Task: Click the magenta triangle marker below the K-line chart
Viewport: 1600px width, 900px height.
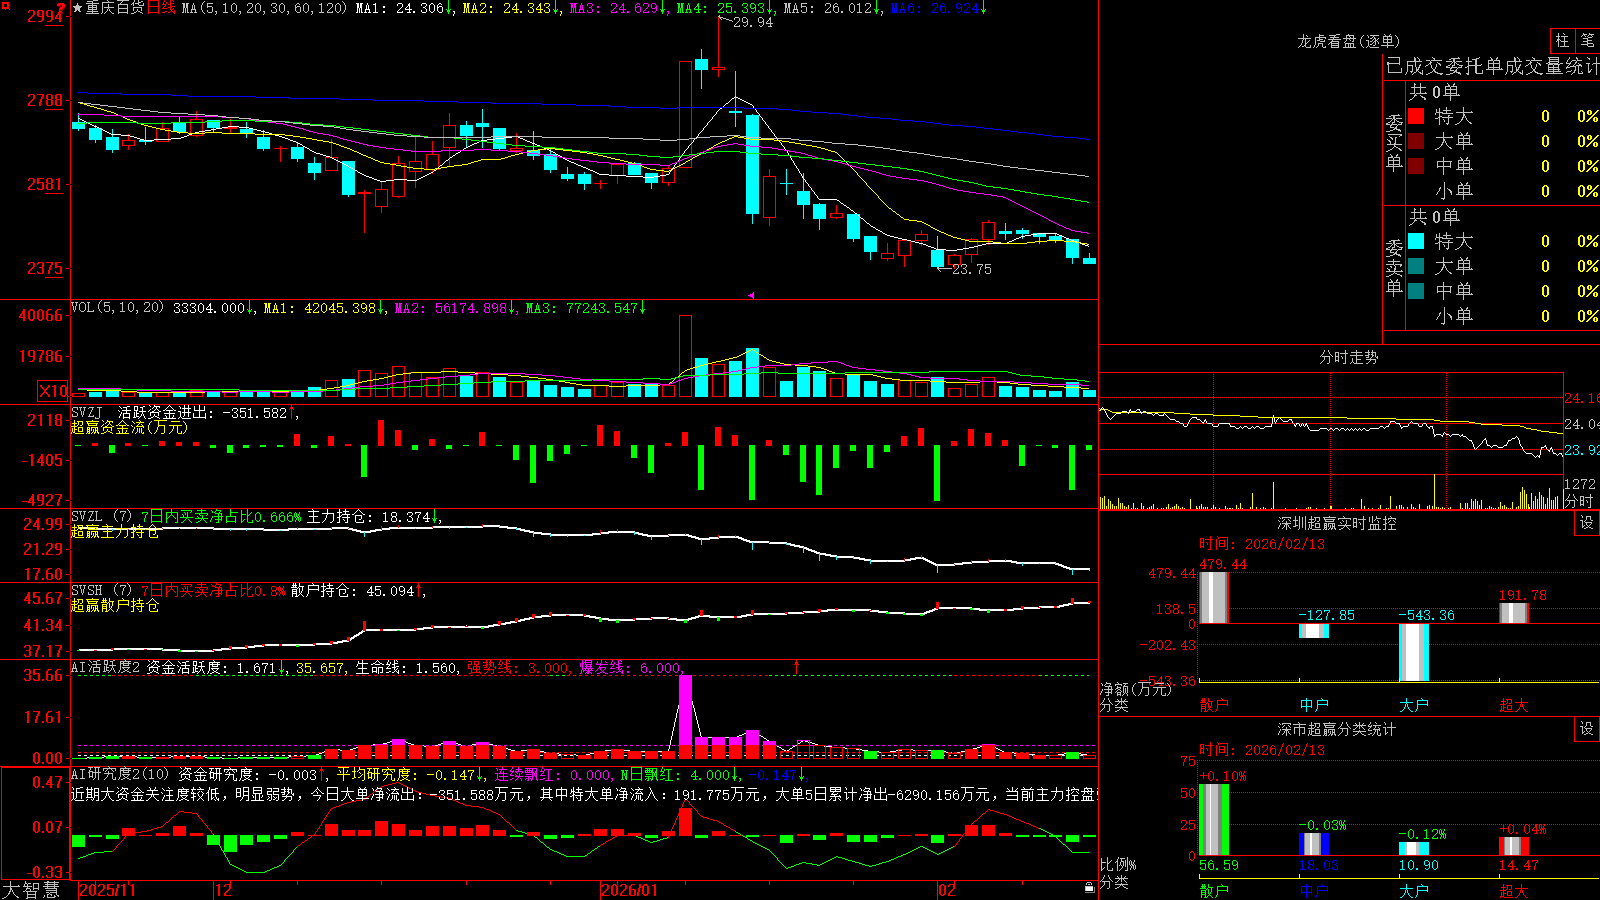Action: click(x=751, y=295)
